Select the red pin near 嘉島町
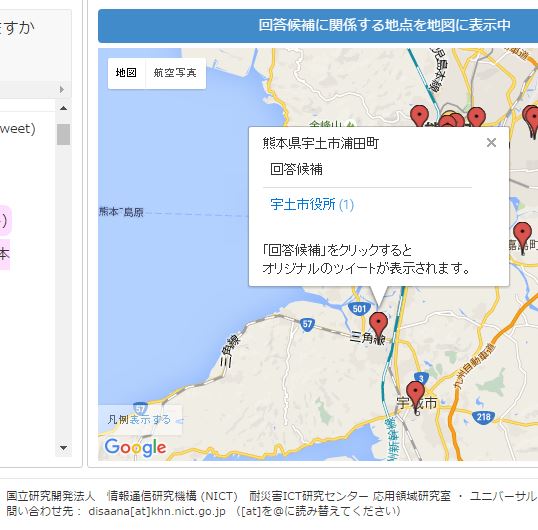Screen dimensions: 538x530 [523, 235]
